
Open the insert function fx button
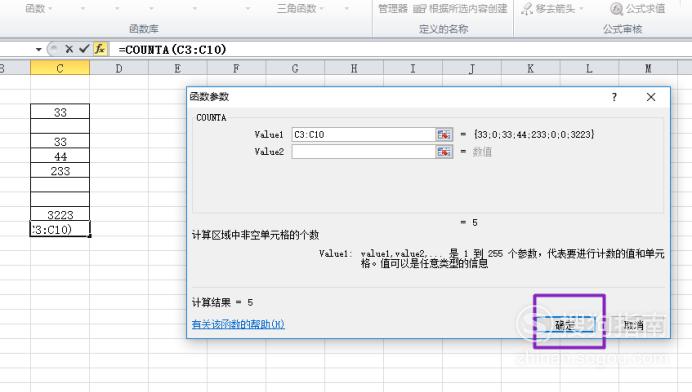click(100, 49)
